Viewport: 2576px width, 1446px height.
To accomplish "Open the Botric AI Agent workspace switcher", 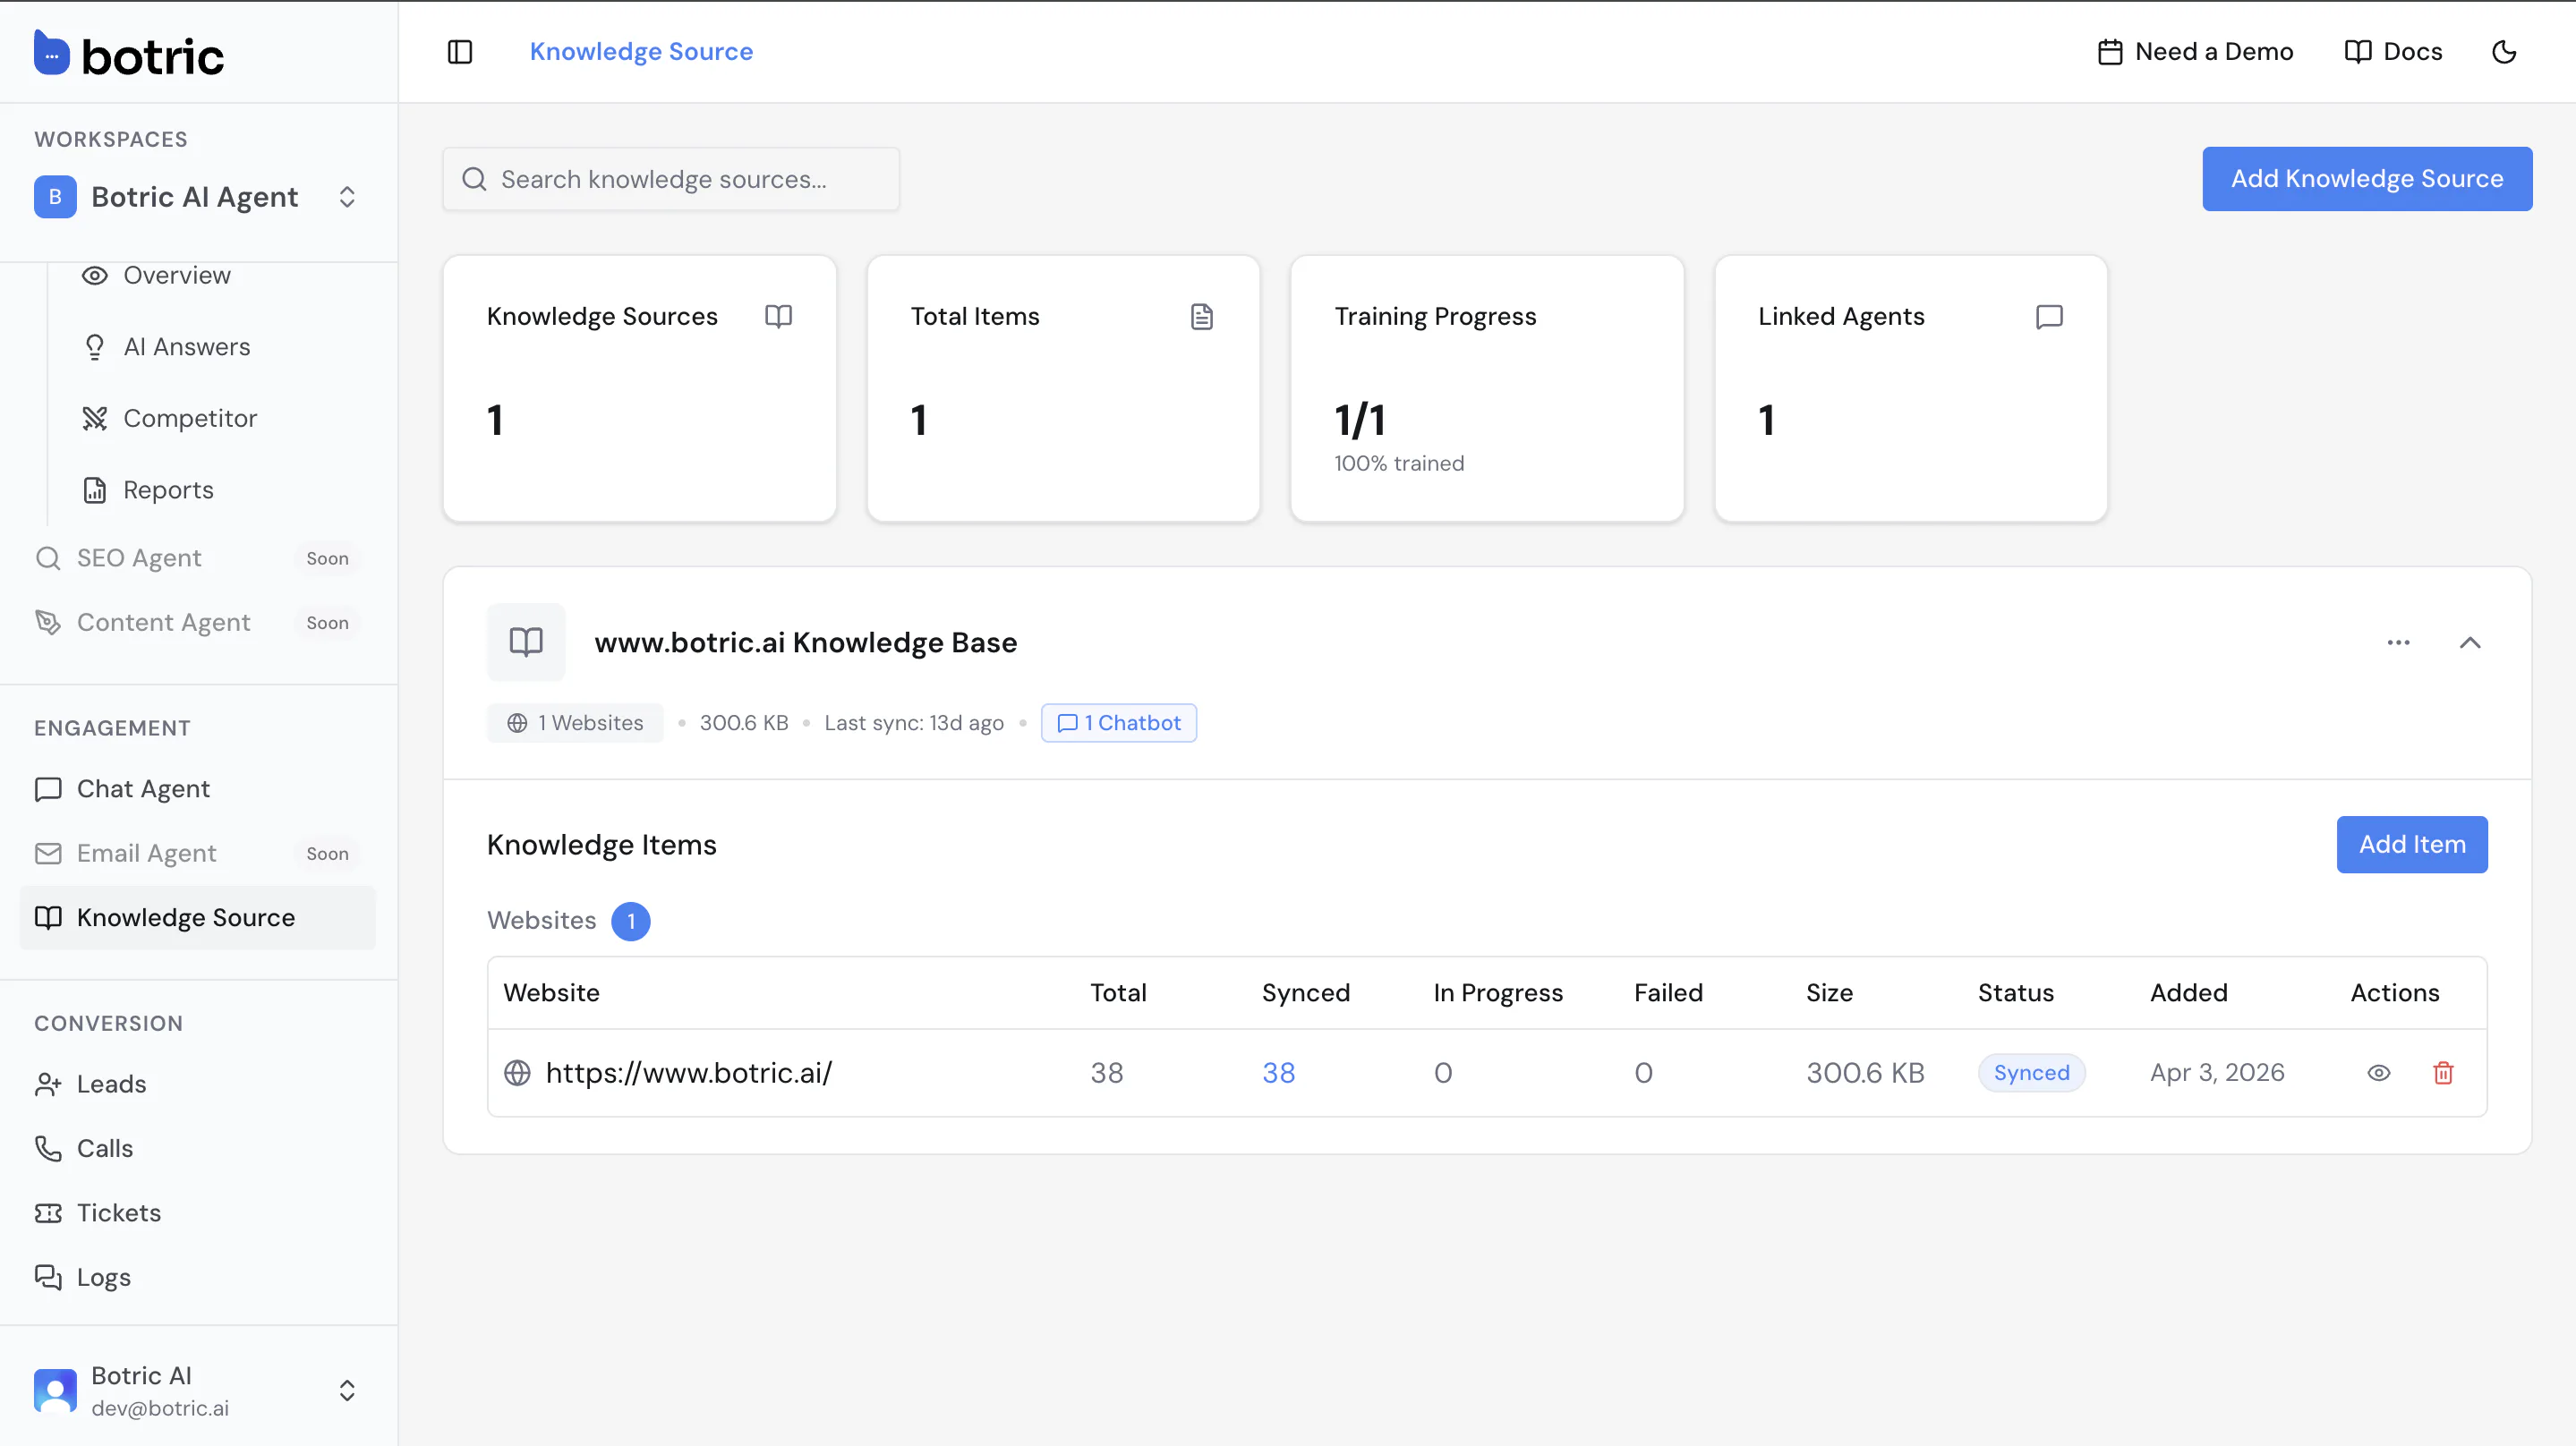I will point(197,197).
